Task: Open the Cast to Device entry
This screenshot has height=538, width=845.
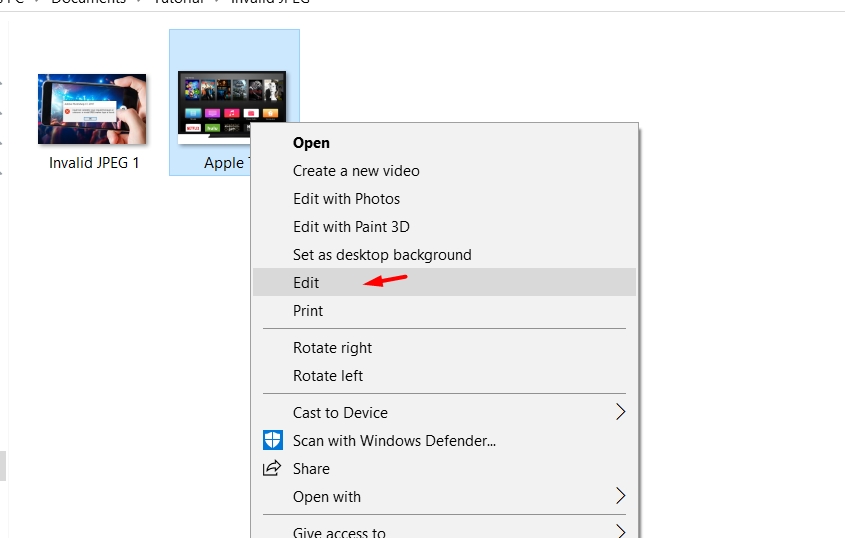Action: (444, 412)
